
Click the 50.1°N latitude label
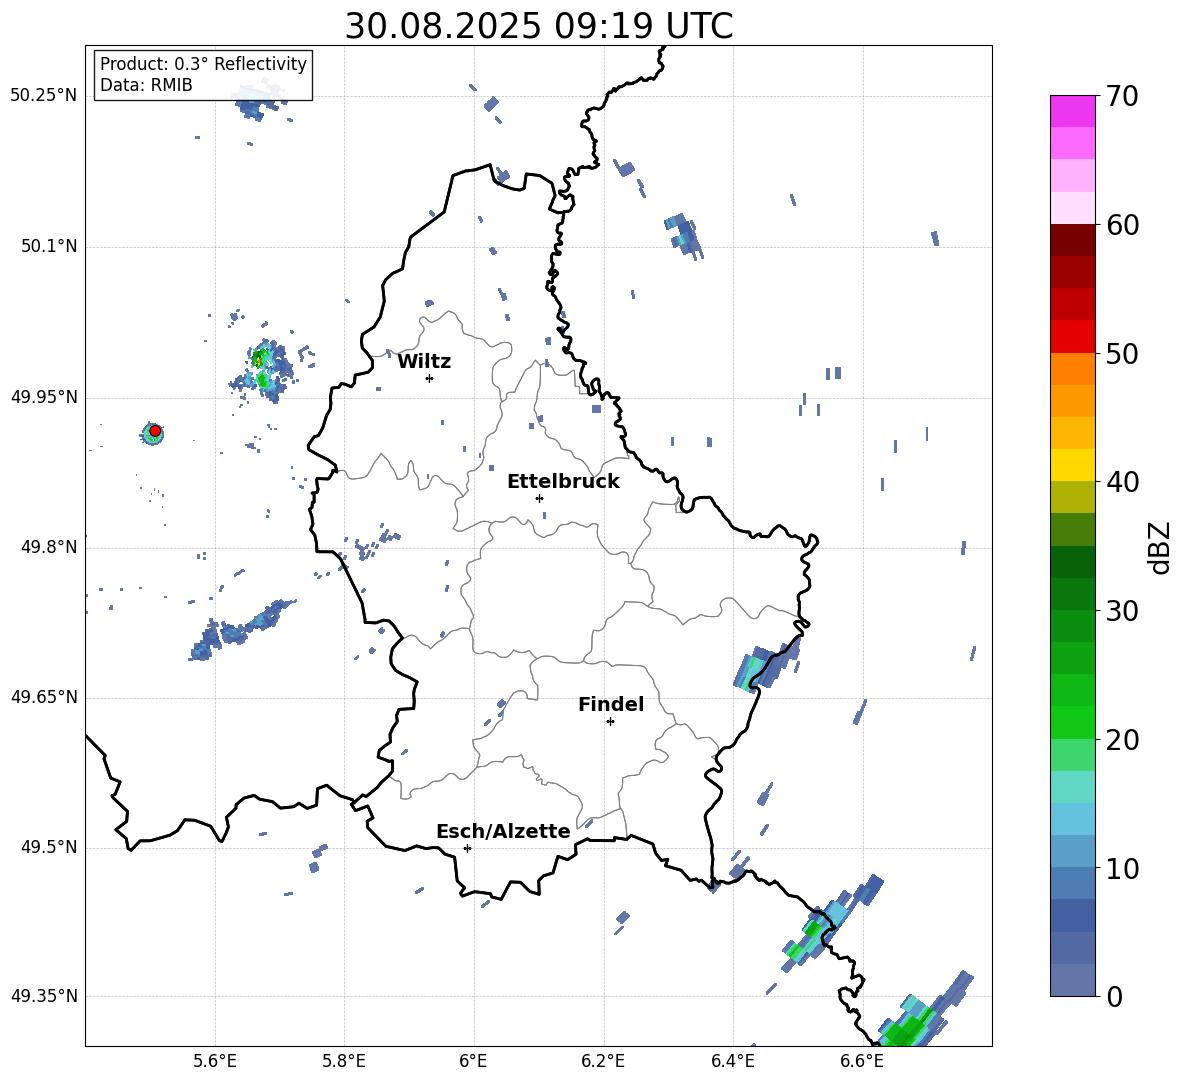click(x=48, y=246)
